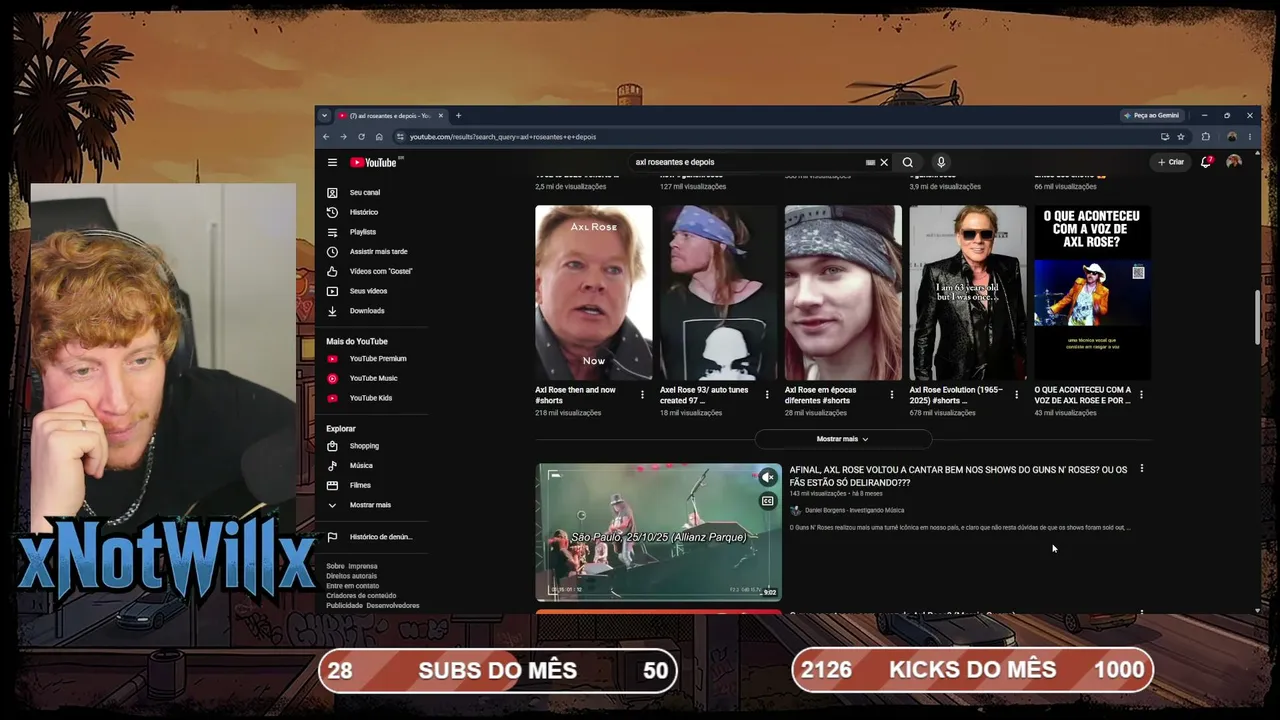Open YouTube Music from the sidebar
1280x720 pixels.
(x=373, y=378)
